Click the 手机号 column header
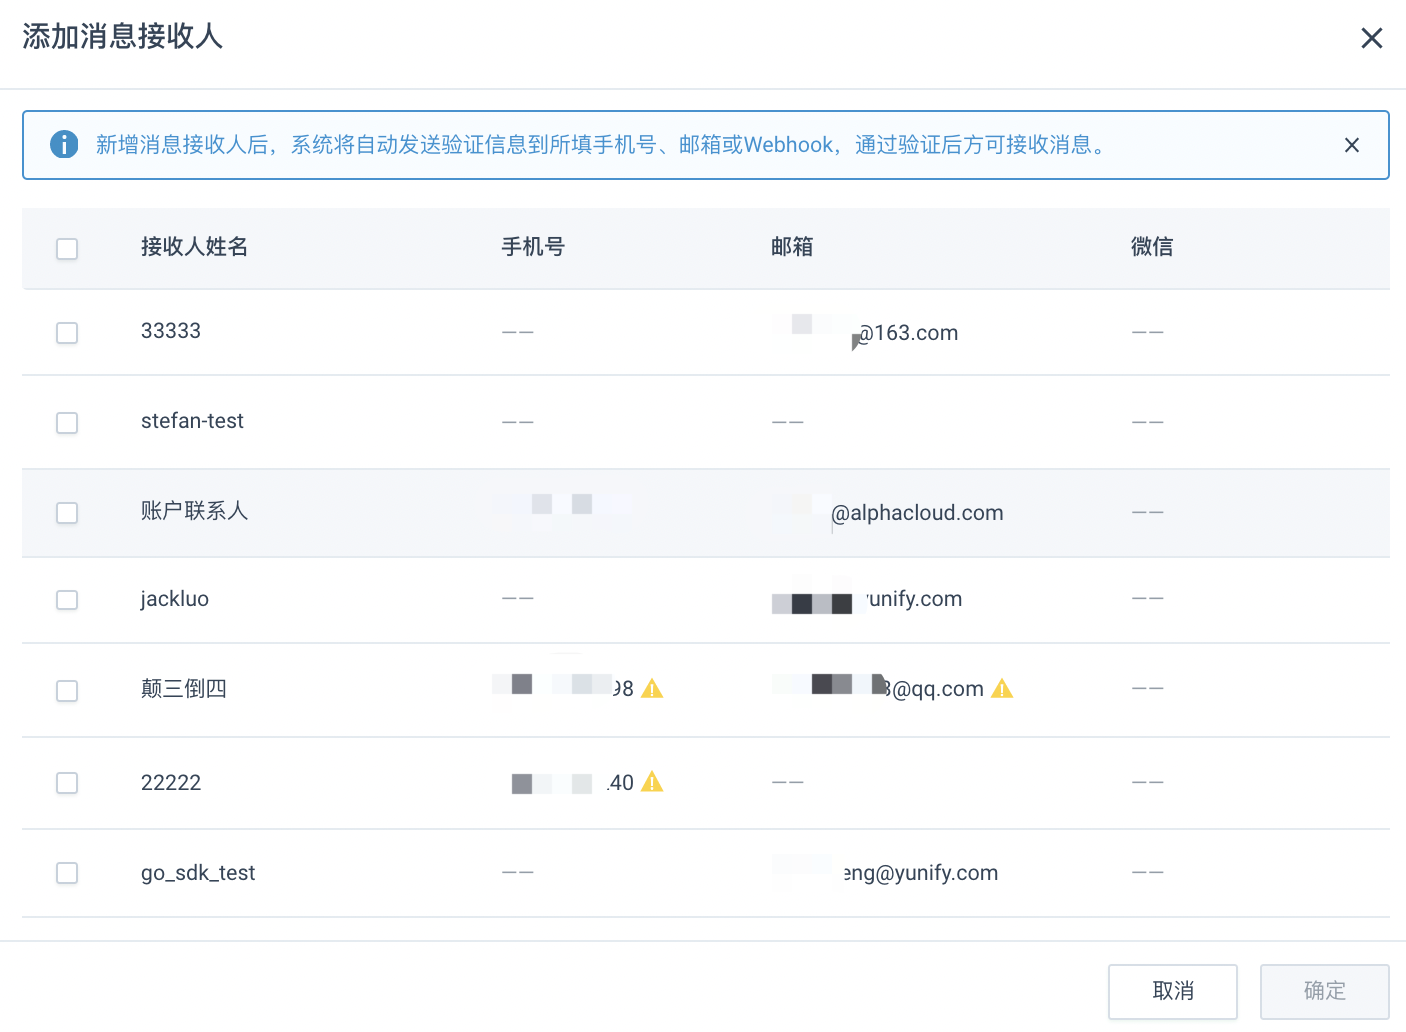Image resolution: width=1406 pixels, height=1032 pixels. (x=533, y=247)
